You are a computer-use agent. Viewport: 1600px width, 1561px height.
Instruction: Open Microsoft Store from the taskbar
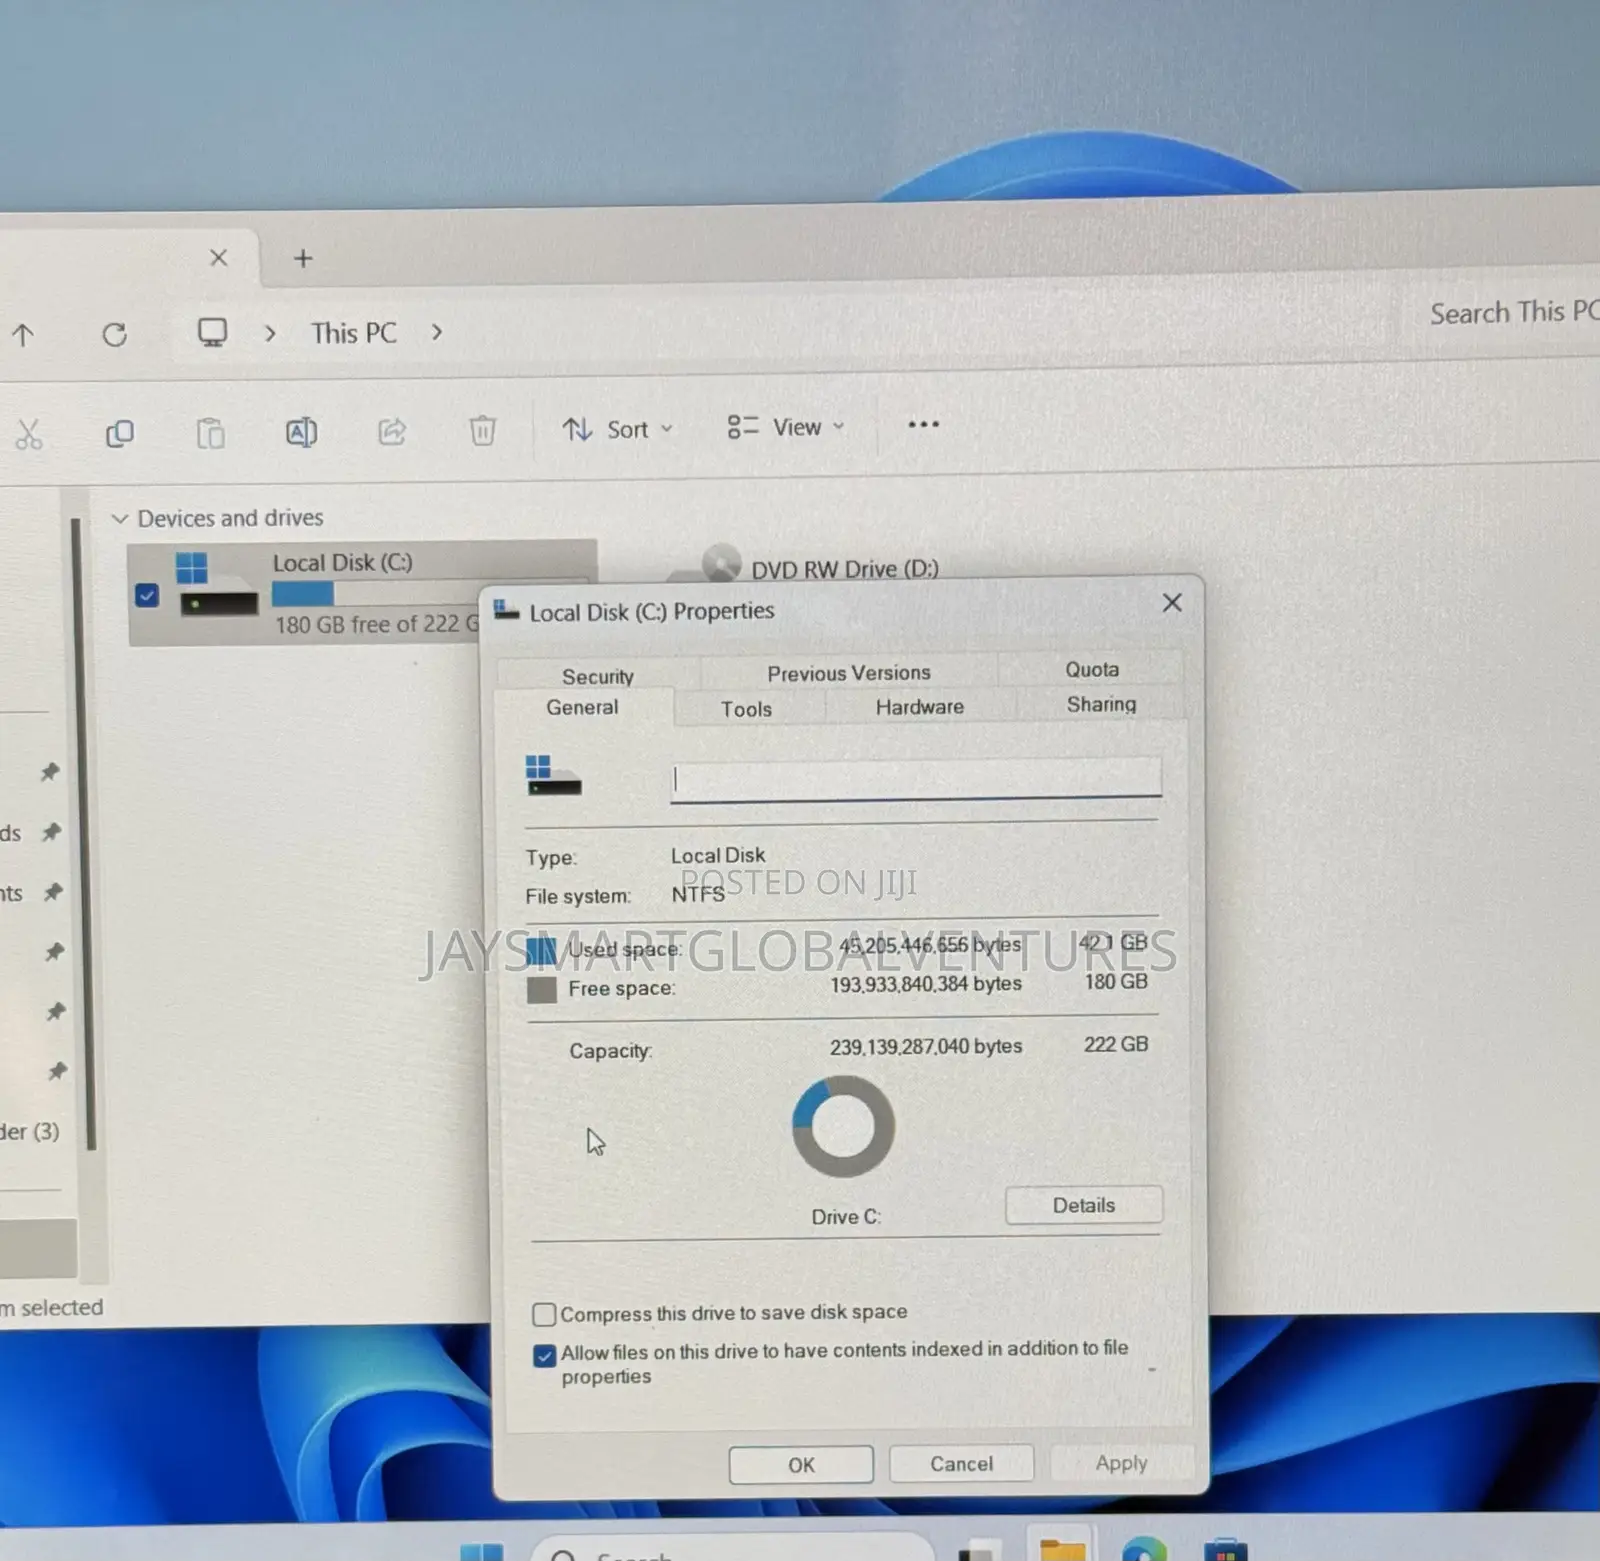pyautogui.click(x=1225, y=1549)
